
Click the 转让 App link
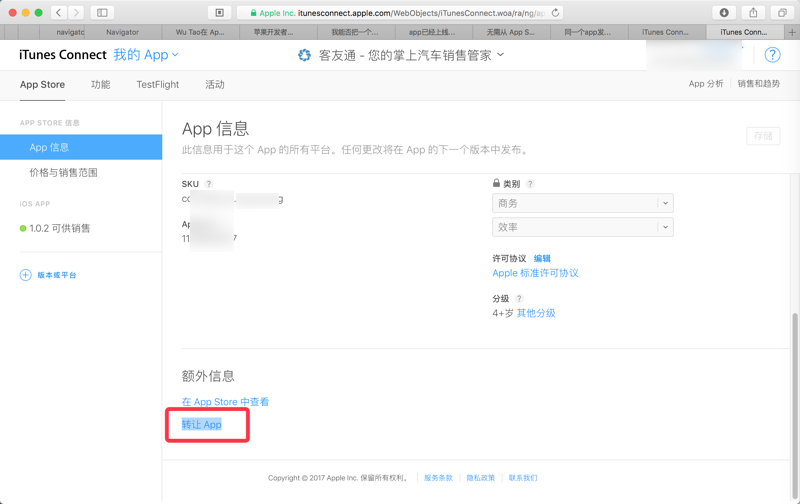tap(202, 424)
